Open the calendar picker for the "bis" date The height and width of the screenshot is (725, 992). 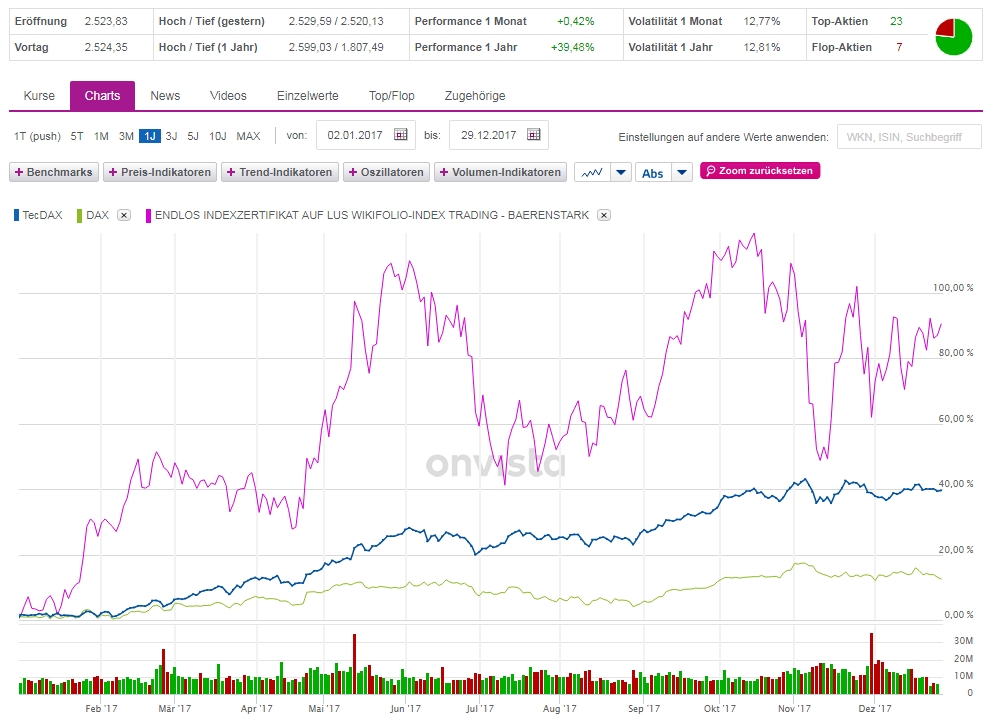pyautogui.click(x=534, y=135)
